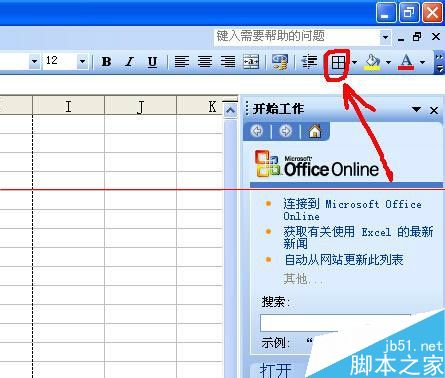Open fill color dropdown arrow
The width and height of the screenshot is (445, 378).
pyautogui.click(x=388, y=62)
